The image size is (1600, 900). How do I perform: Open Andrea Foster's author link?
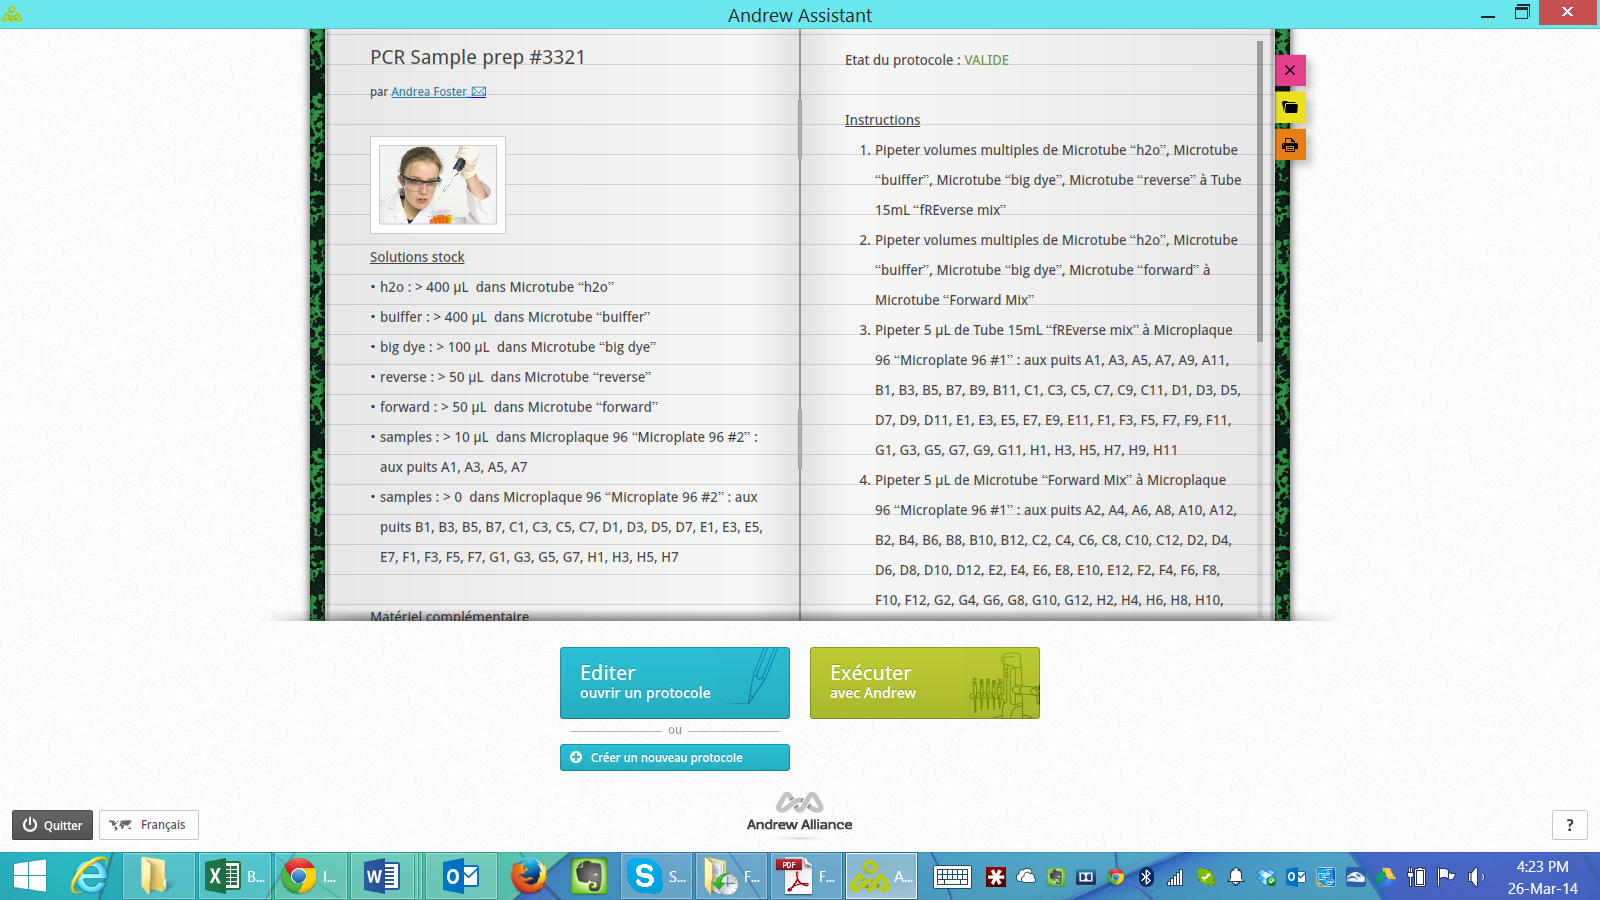tap(429, 92)
